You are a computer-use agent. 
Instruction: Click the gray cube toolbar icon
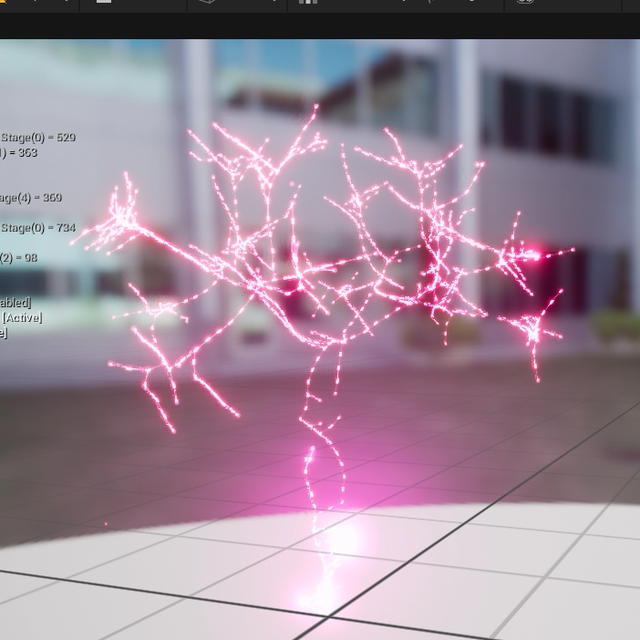pos(207,3)
